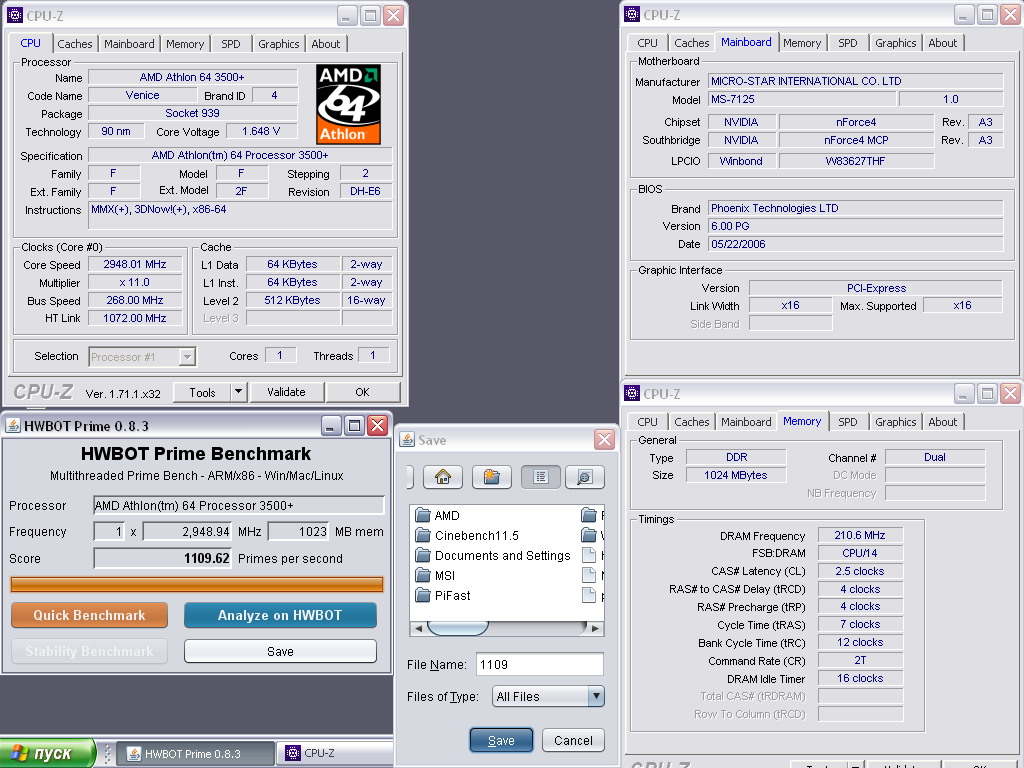
Task: Click DRAM Frequency value 210.6 MHz
Action: click(x=859, y=536)
